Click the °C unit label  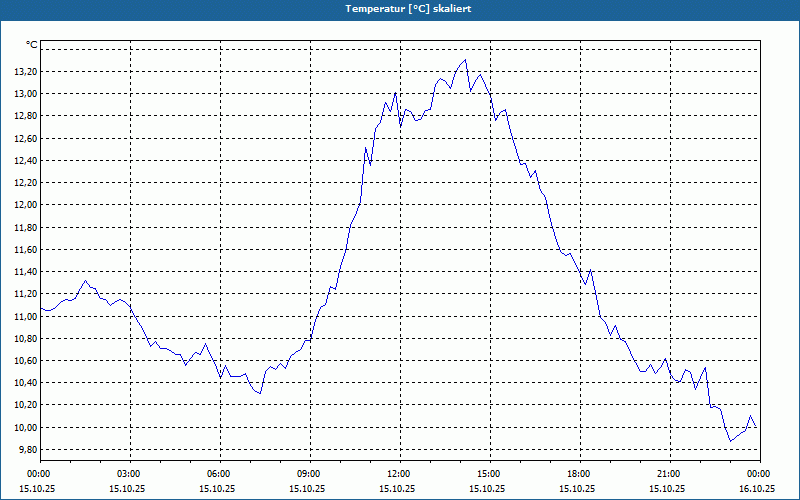[32, 45]
